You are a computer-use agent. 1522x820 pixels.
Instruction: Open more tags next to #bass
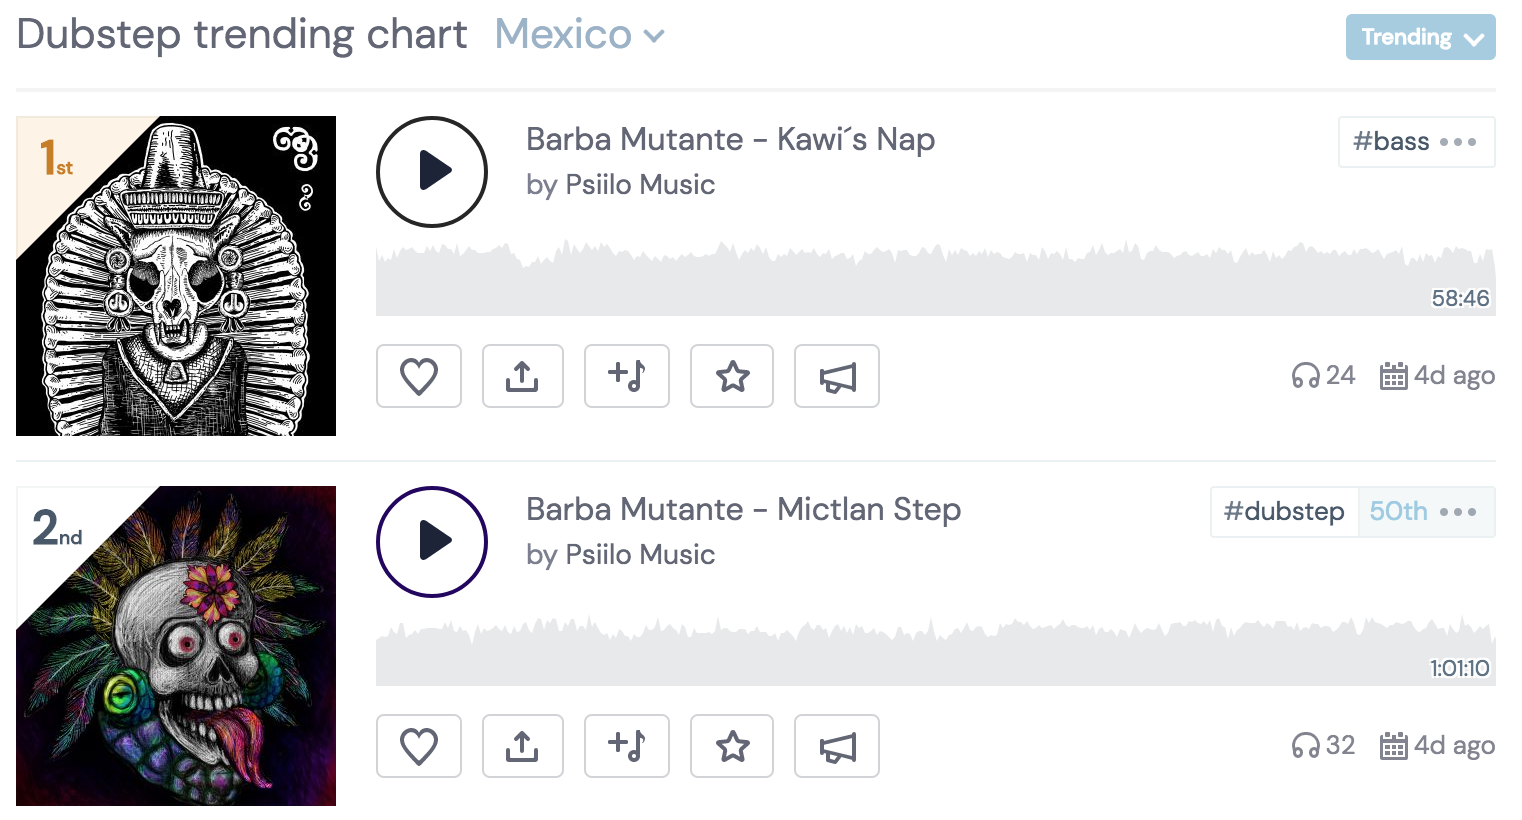coord(1458,142)
